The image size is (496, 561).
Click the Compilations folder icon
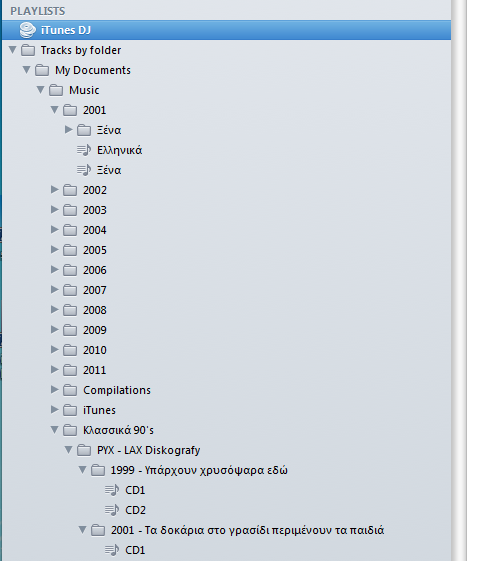pyautogui.click(x=70, y=390)
